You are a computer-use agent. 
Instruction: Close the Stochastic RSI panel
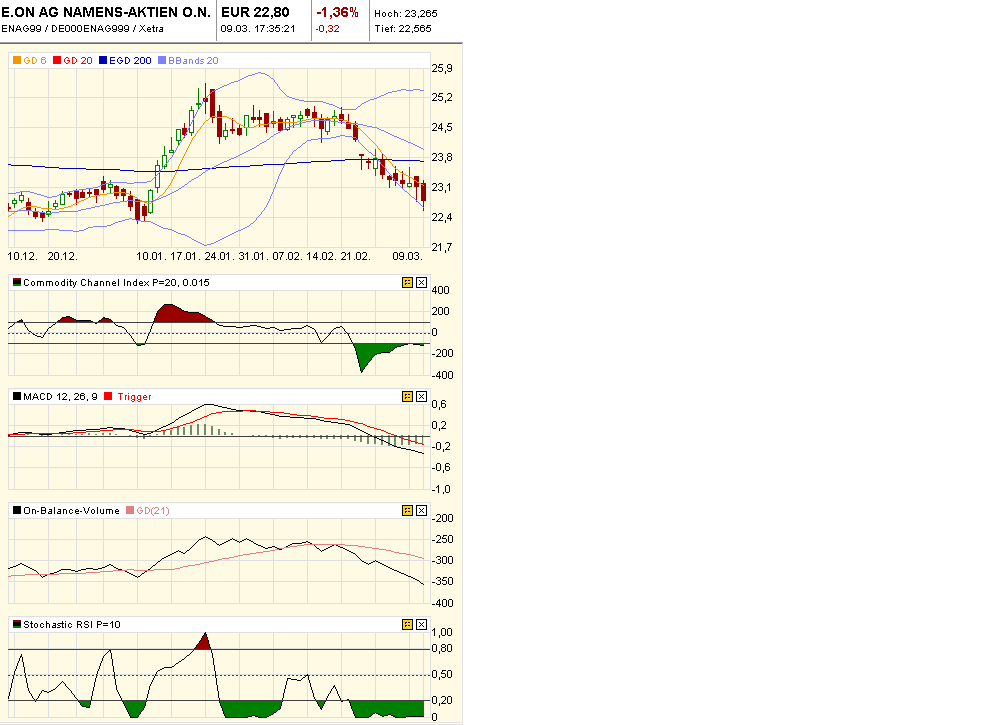pyautogui.click(x=421, y=624)
